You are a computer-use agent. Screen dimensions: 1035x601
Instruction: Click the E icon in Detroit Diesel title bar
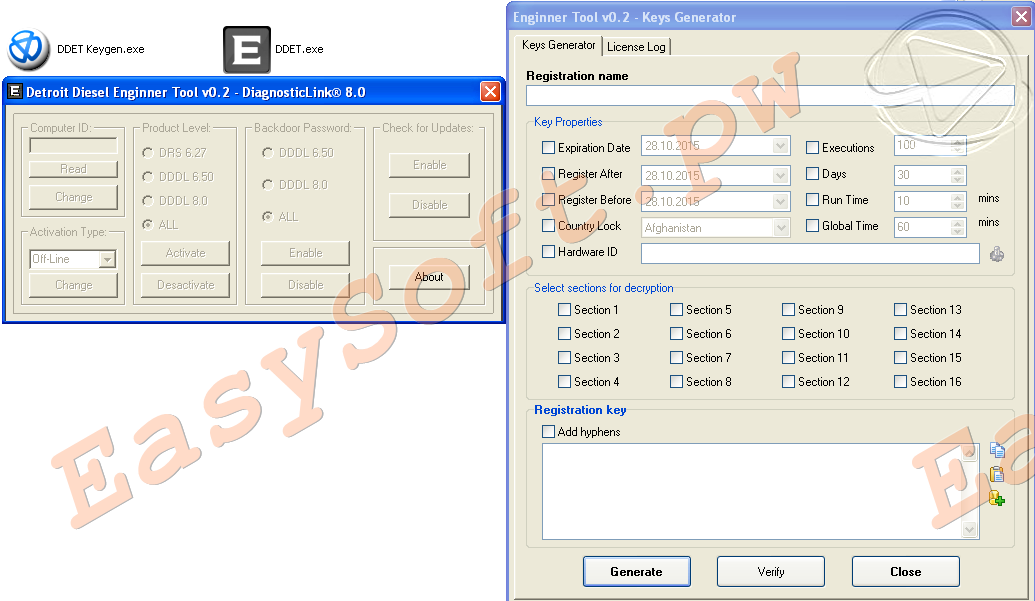[15, 92]
